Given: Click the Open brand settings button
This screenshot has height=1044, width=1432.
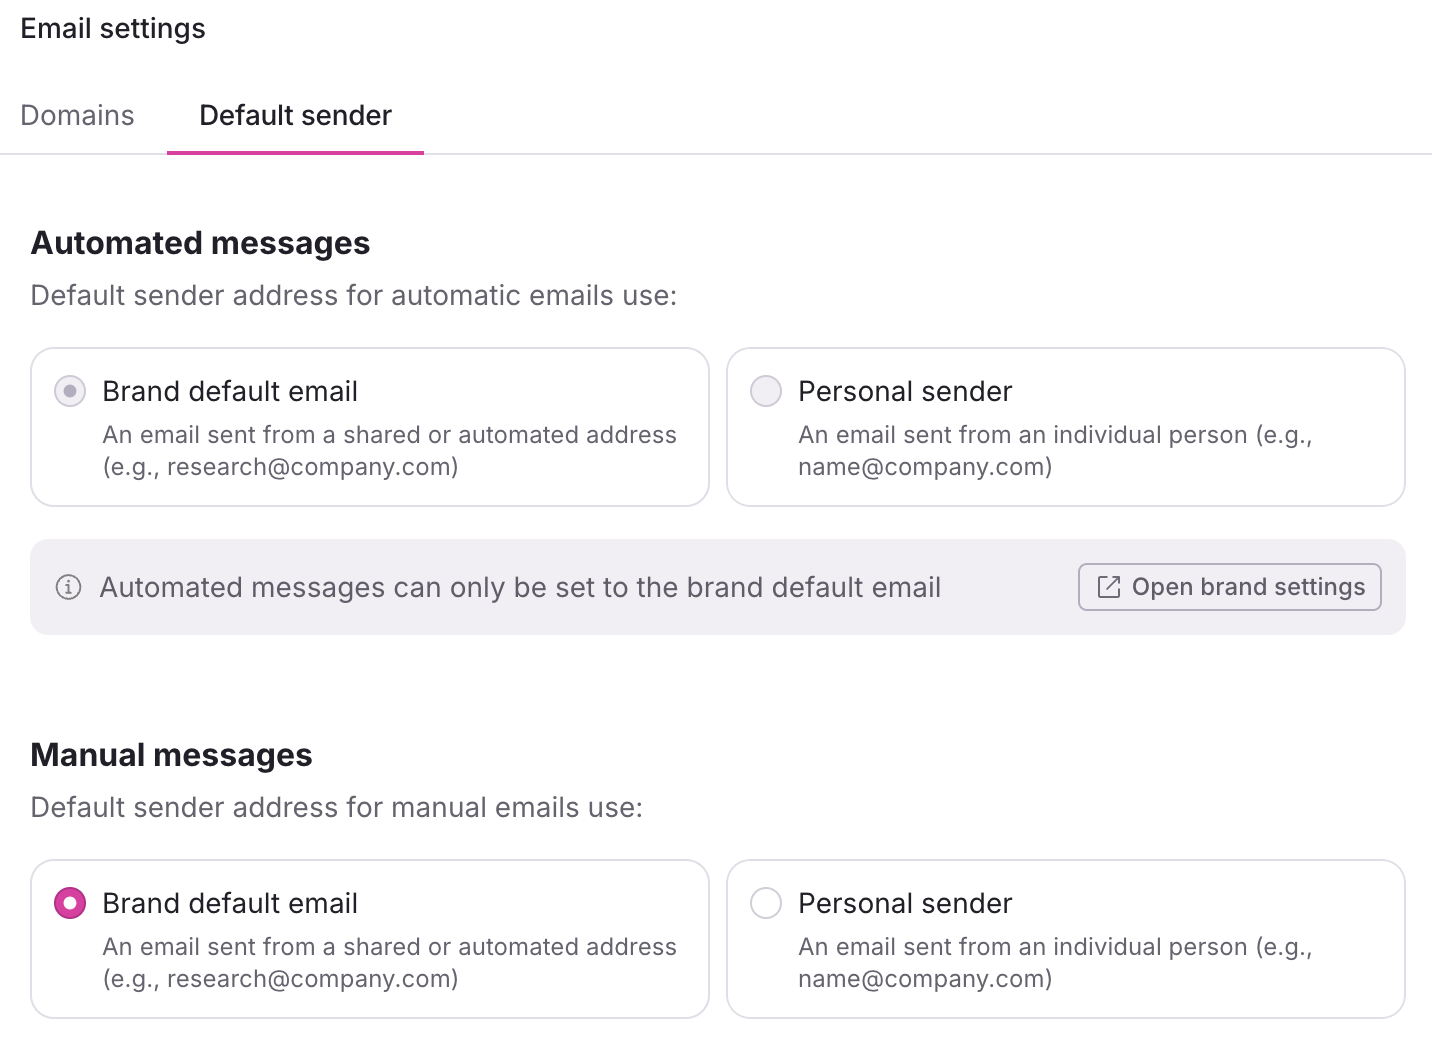Looking at the screenshot, I should (1229, 587).
